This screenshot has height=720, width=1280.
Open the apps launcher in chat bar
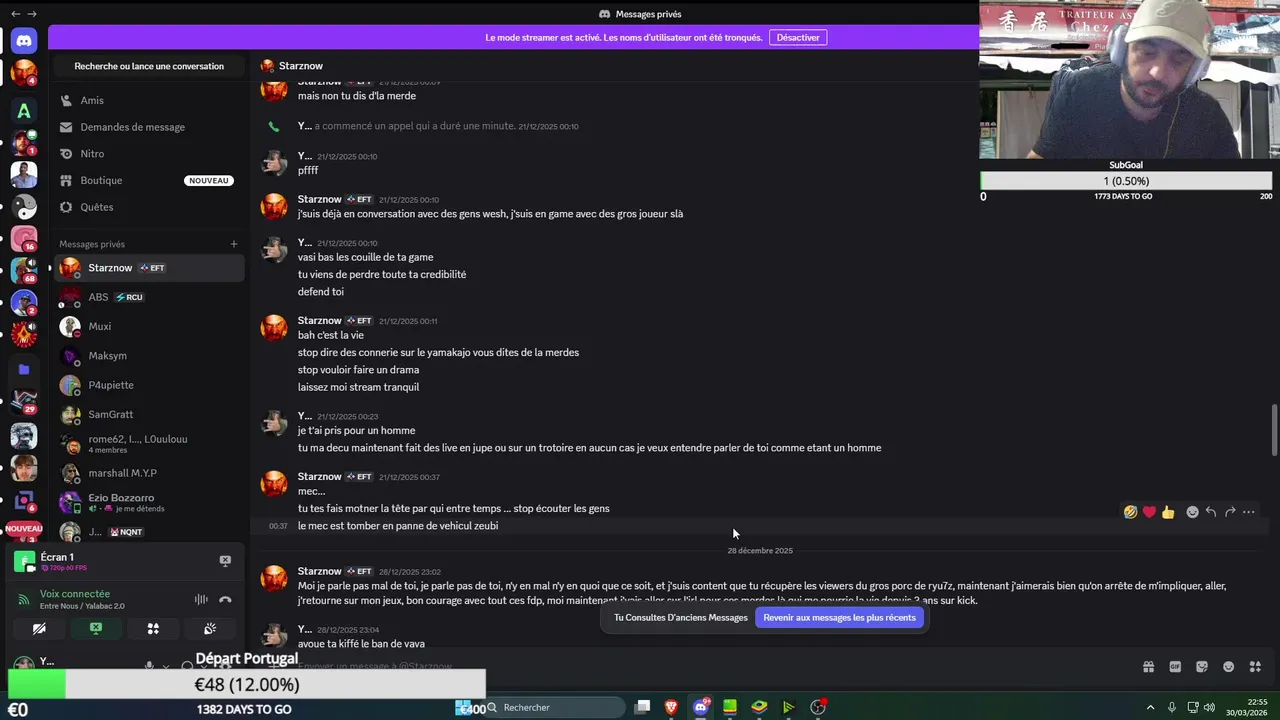tap(1256, 667)
